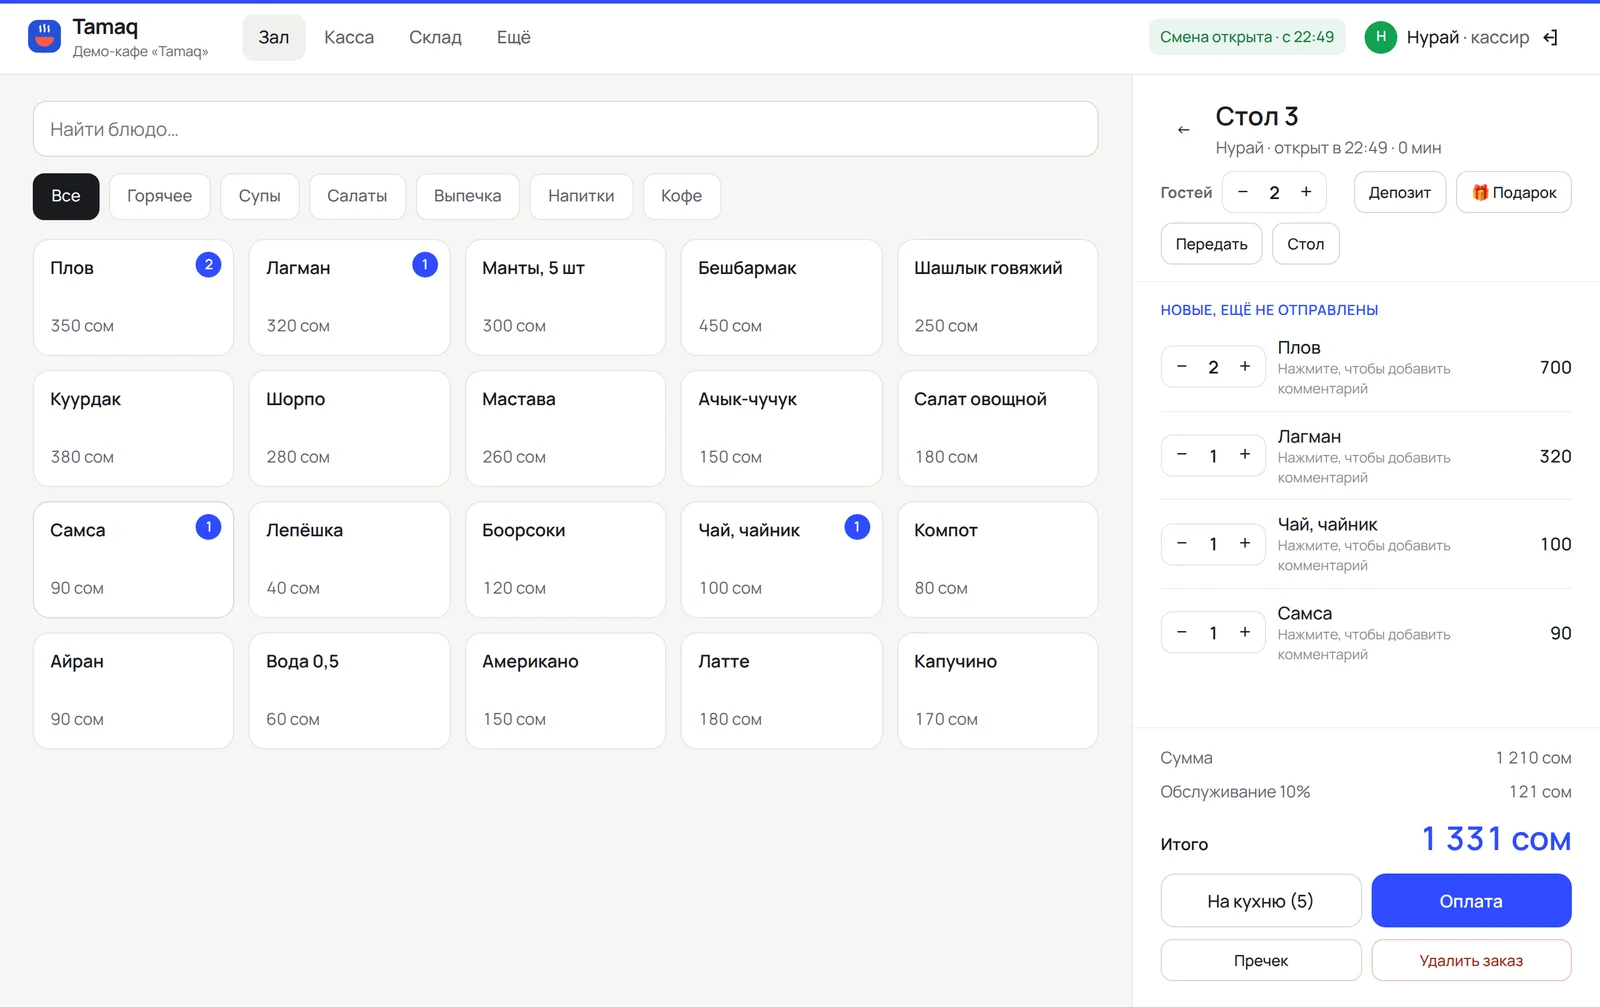
Task: Send order with На кухню (5)
Action: click(x=1261, y=901)
